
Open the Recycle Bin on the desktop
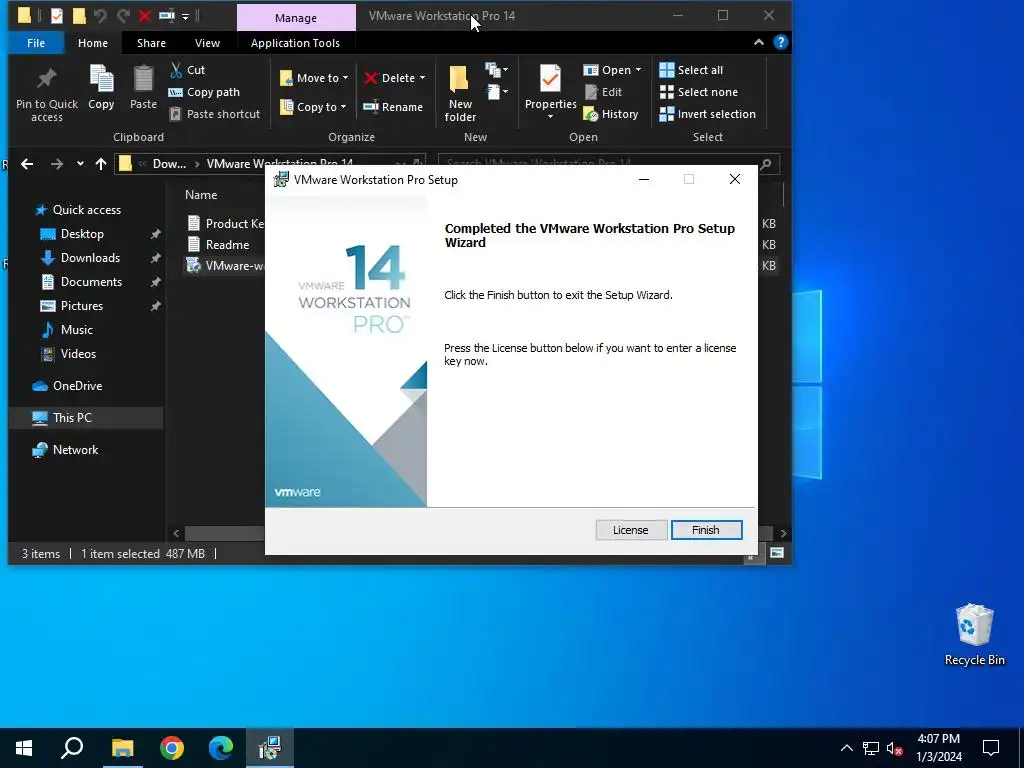click(x=974, y=635)
